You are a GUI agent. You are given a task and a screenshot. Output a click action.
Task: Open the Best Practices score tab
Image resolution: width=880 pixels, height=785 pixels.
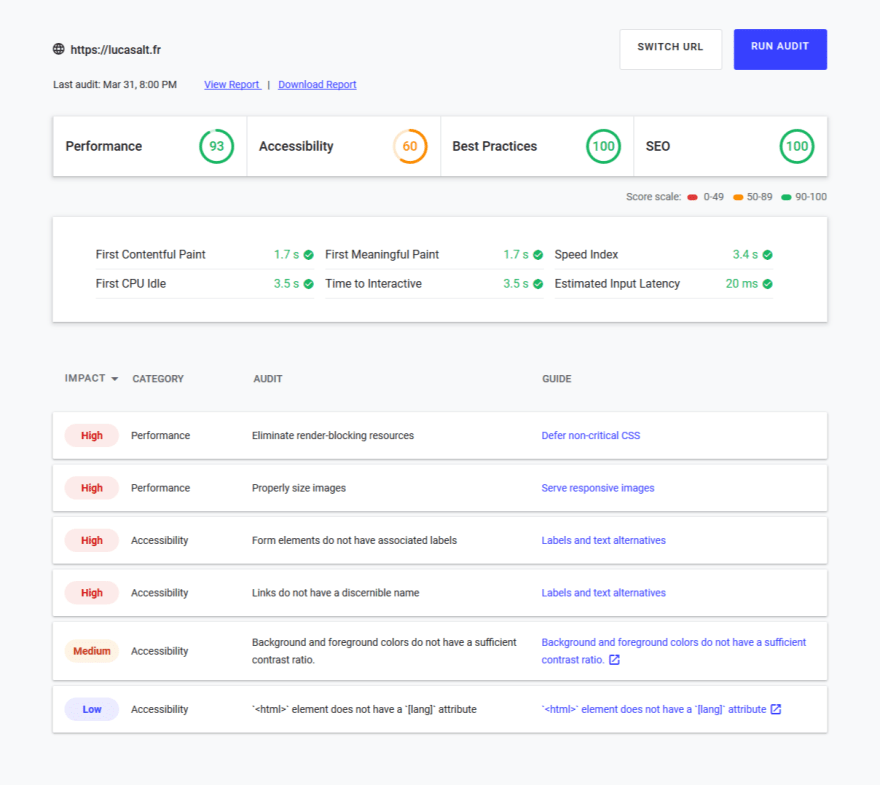coord(537,146)
